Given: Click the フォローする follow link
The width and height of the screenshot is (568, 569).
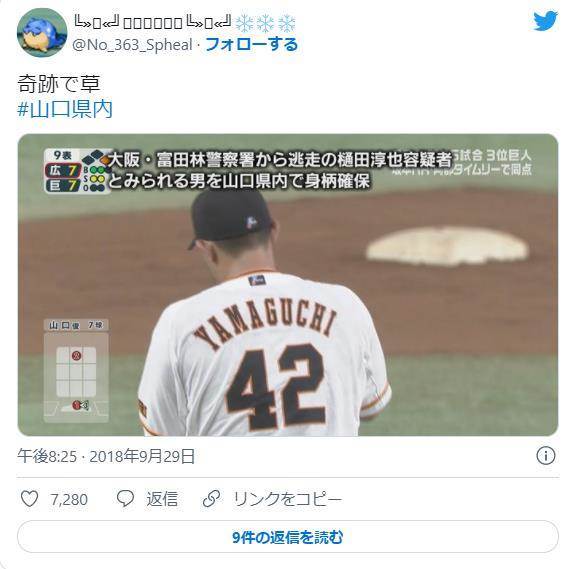Looking at the screenshot, I should [252, 45].
